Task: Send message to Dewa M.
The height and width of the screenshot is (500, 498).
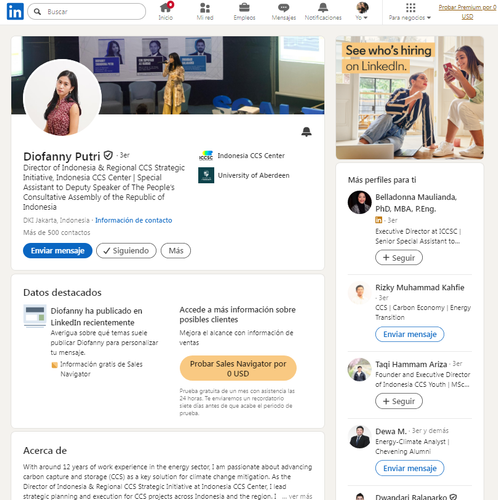Action: pyautogui.click(x=410, y=468)
